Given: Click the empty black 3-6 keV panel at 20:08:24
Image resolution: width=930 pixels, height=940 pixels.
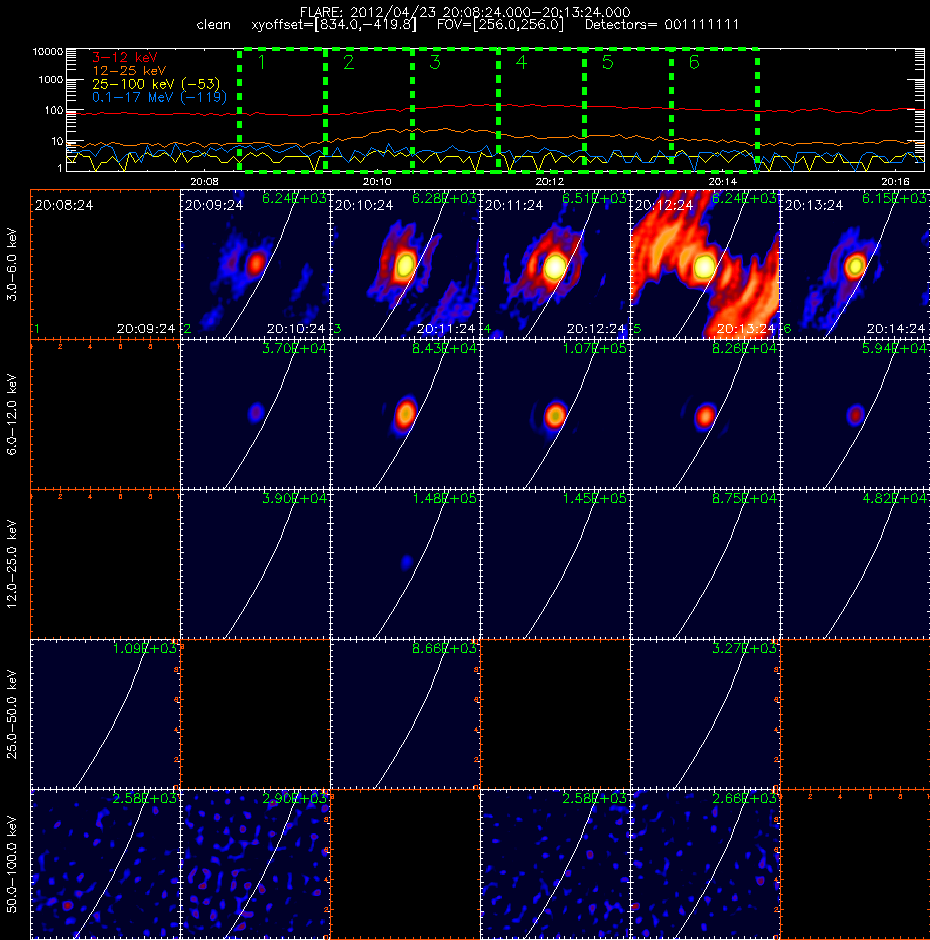Looking at the screenshot, I should (x=106, y=264).
